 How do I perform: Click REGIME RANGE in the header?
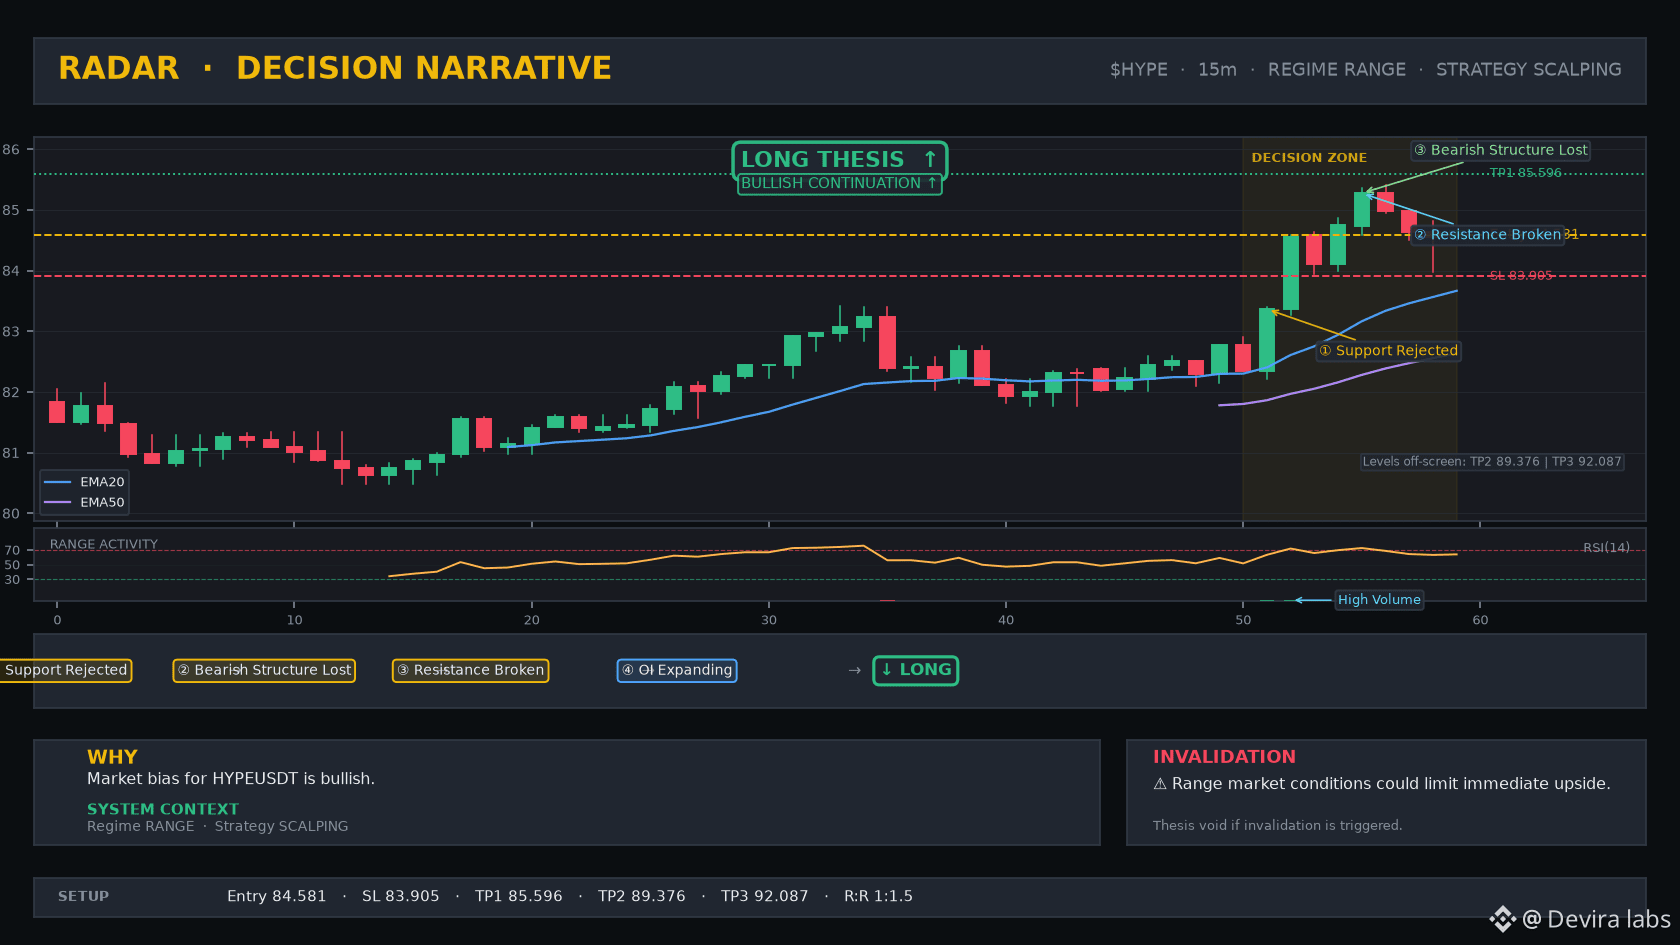pos(1337,70)
